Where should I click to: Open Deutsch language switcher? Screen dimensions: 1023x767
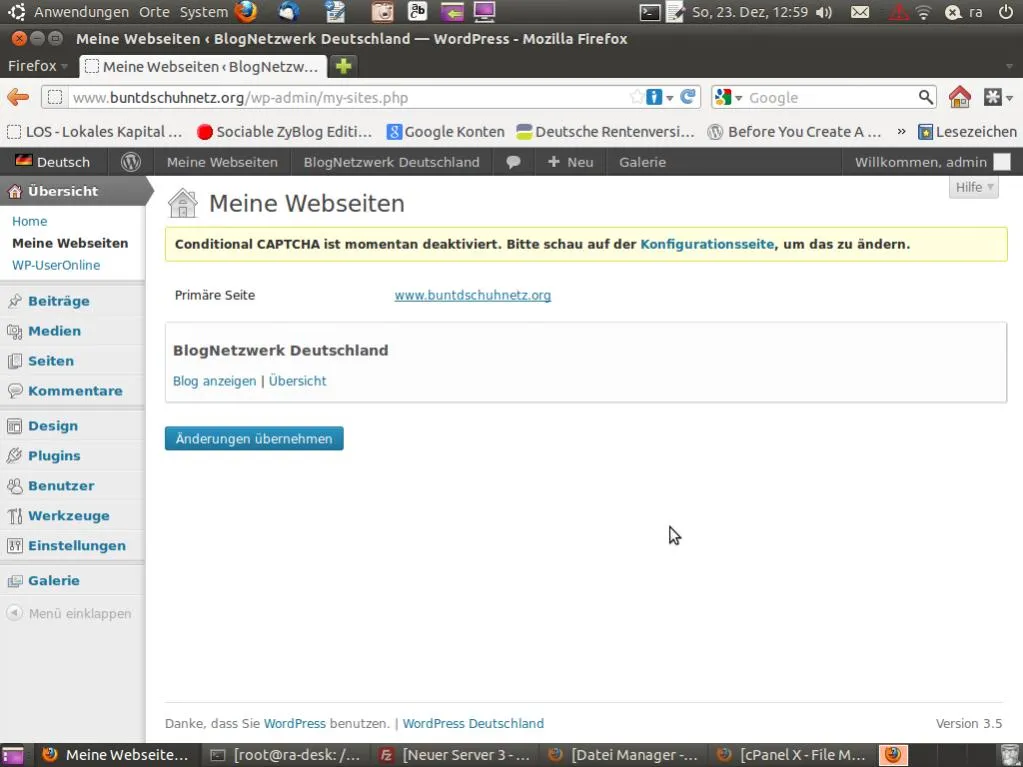pos(52,162)
